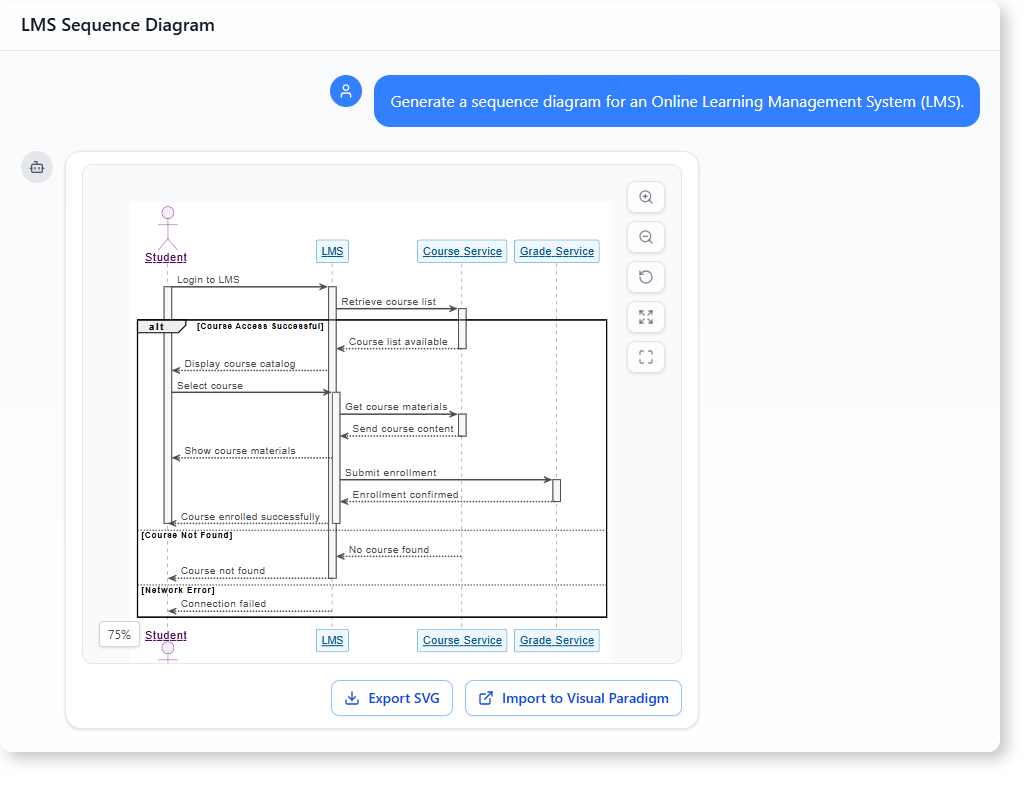Zoom out of the sequence diagram

point(646,238)
